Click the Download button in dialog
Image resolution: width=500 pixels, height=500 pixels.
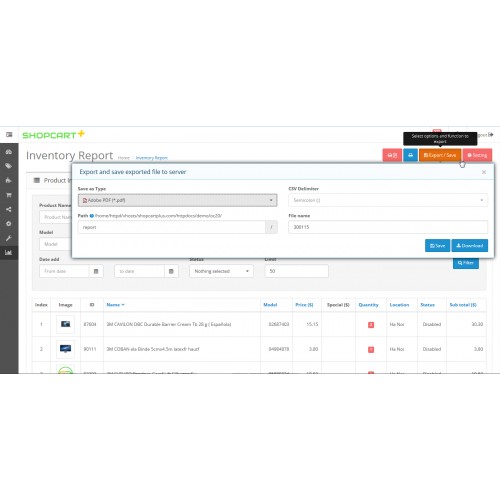[470, 246]
